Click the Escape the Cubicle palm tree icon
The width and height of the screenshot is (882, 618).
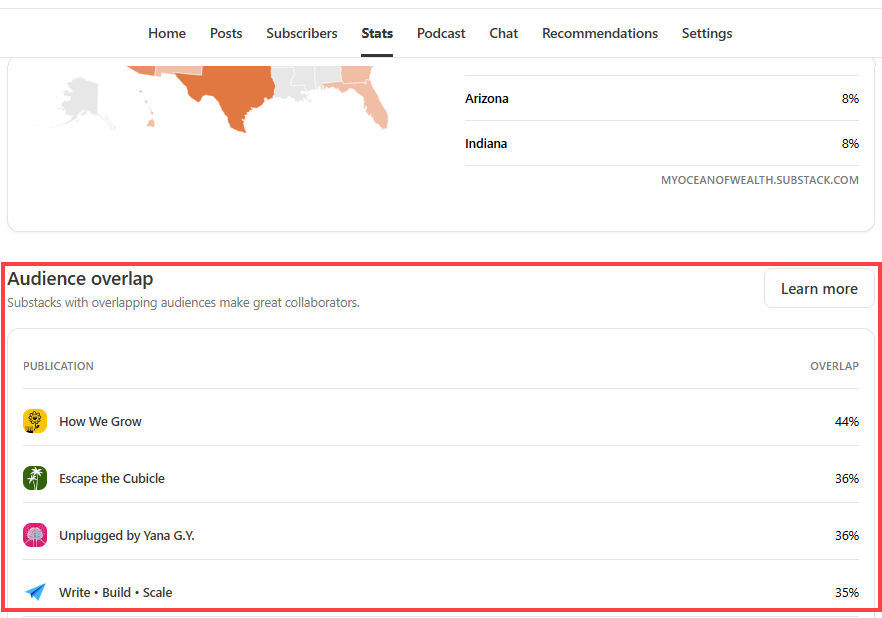coord(35,478)
